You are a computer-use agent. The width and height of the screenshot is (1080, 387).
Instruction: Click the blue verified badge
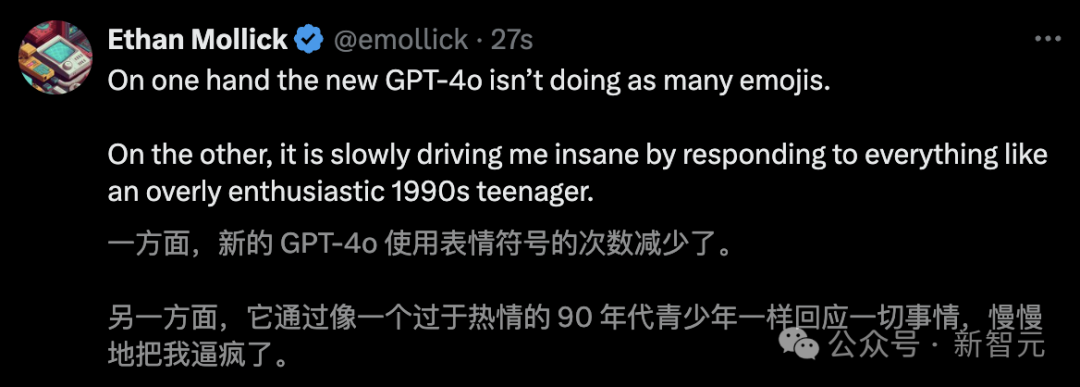(309, 41)
